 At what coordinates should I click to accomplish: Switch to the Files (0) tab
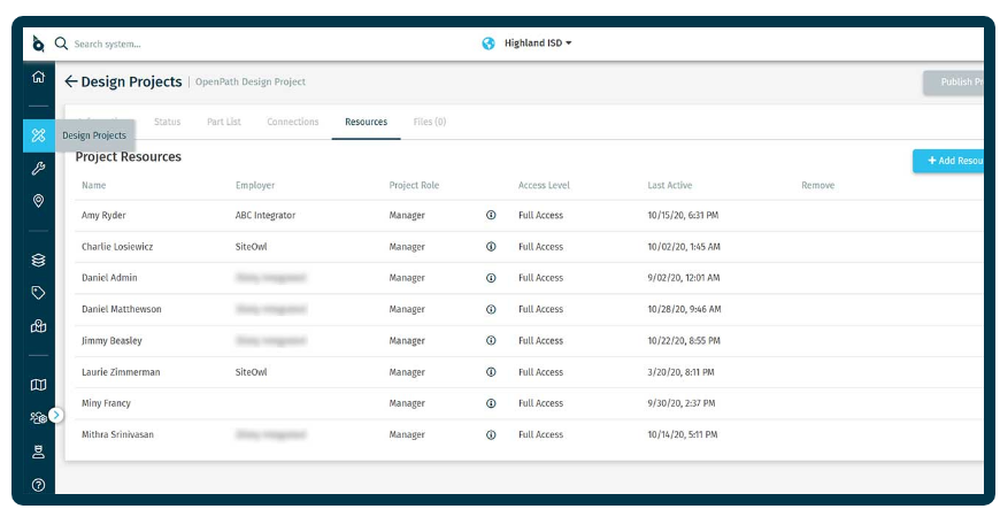[x=430, y=122]
